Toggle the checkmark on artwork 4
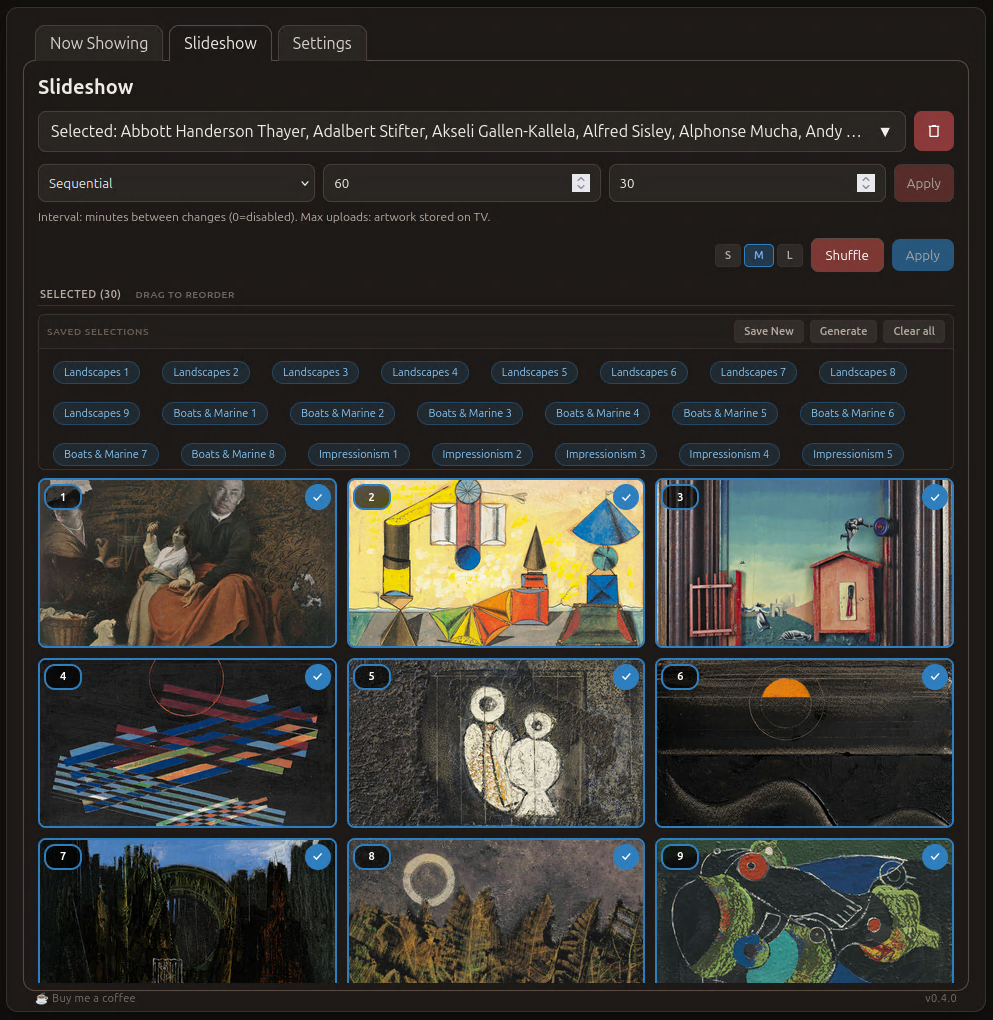The image size is (993, 1020). (x=318, y=677)
